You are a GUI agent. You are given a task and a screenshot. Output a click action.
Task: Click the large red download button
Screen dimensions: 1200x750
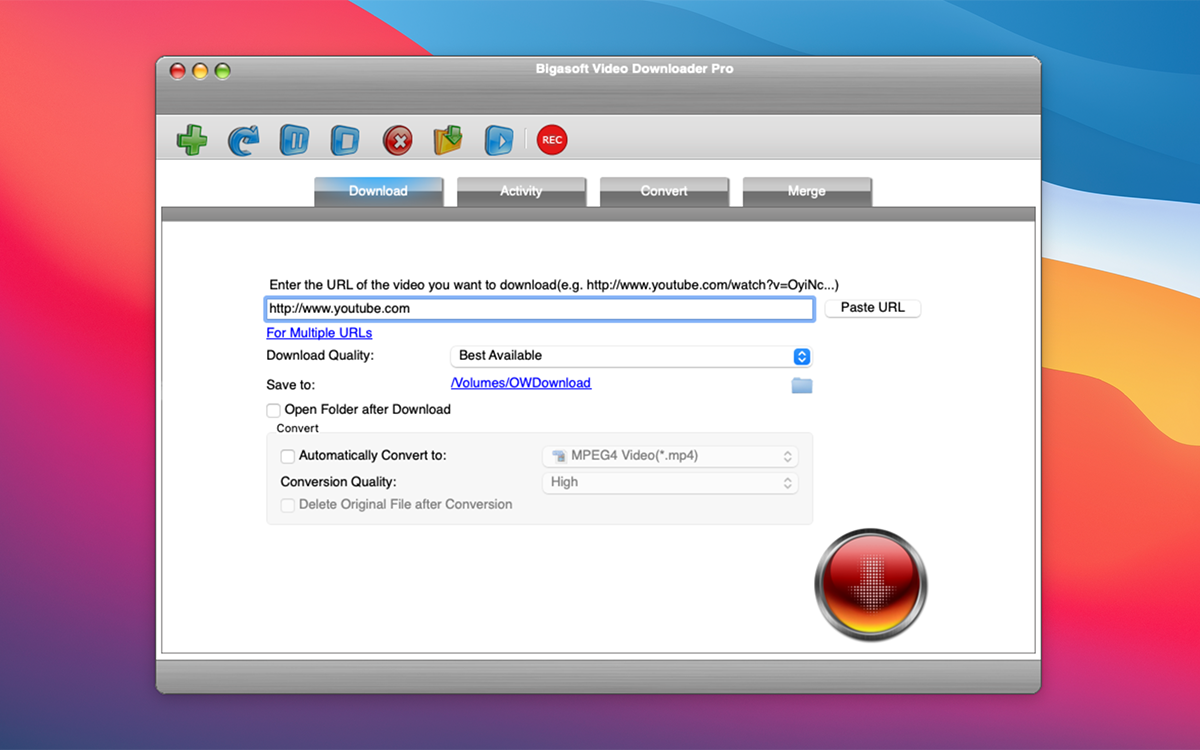coord(871,585)
